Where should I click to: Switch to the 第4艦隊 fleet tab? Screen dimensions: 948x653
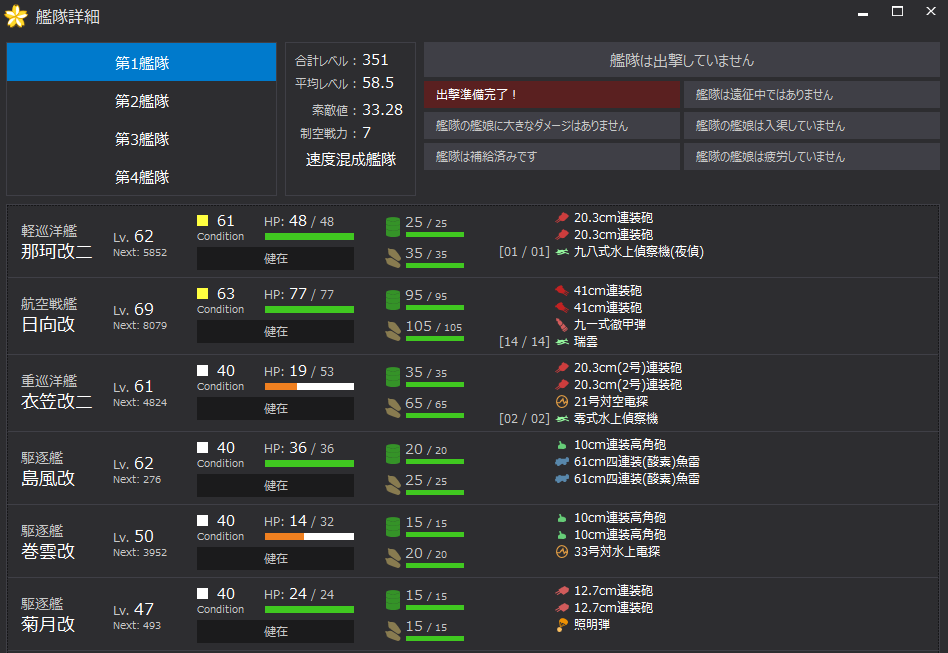click(x=141, y=177)
